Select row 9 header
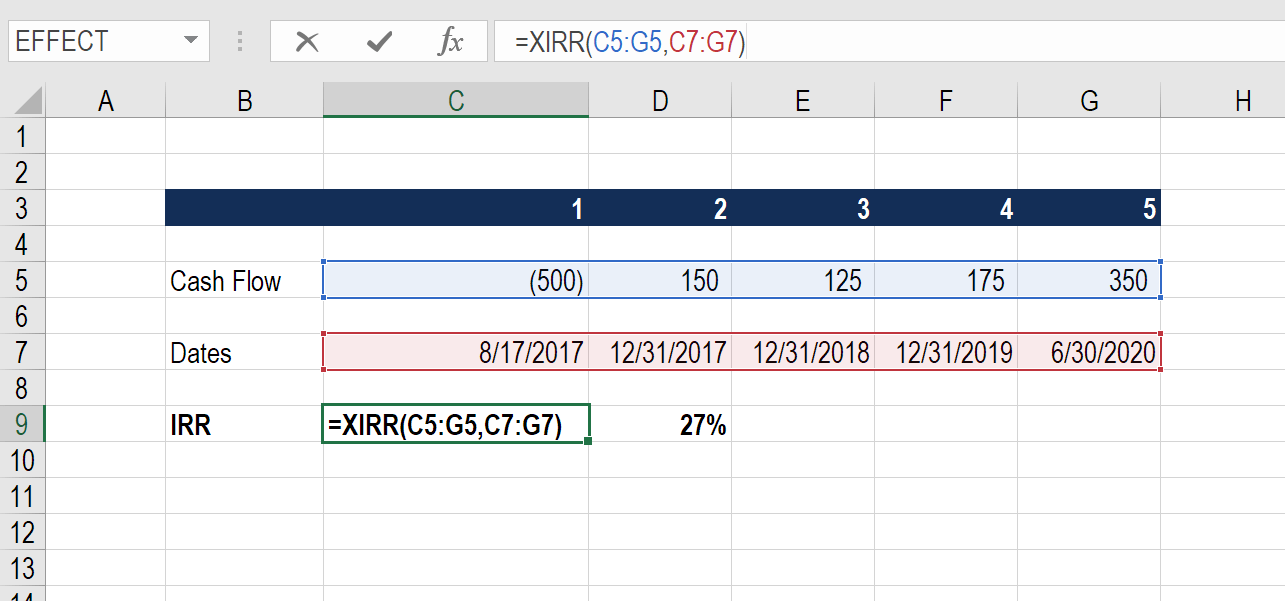 (22, 424)
